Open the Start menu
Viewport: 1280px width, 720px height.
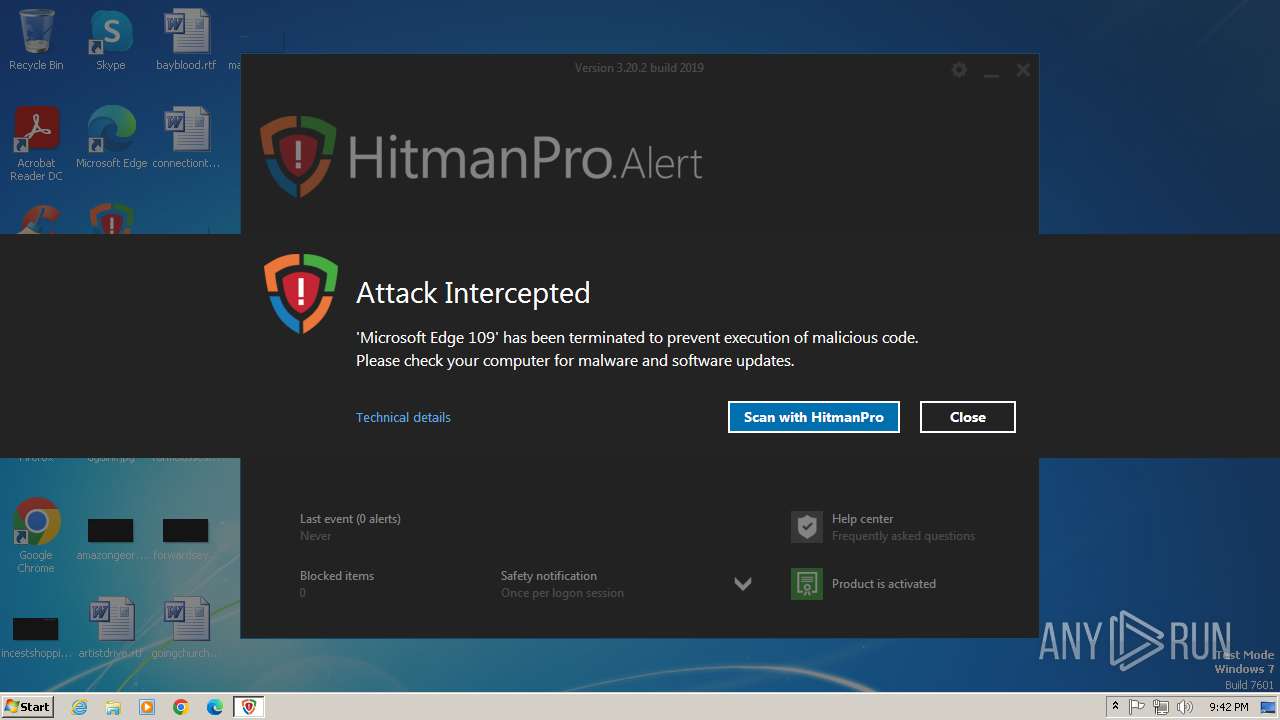(x=27, y=707)
